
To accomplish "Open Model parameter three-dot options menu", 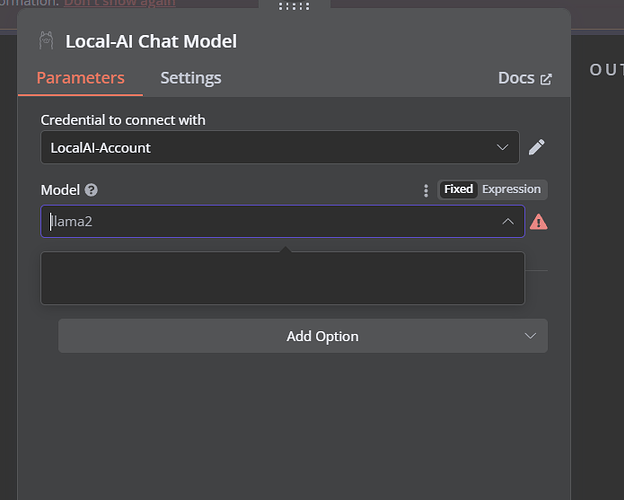I will (426, 191).
